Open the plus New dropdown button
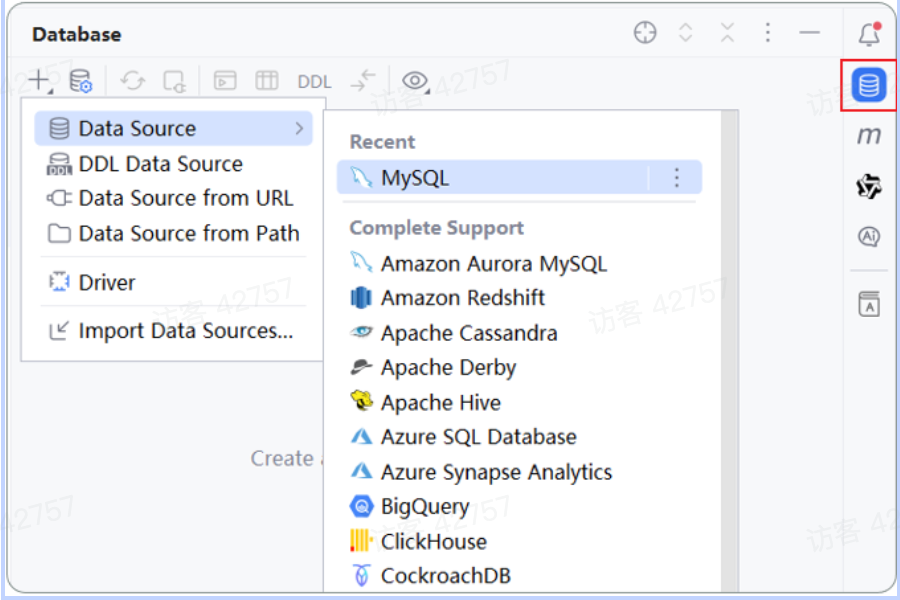The height and width of the screenshot is (600, 900). (x=38, y=80)
